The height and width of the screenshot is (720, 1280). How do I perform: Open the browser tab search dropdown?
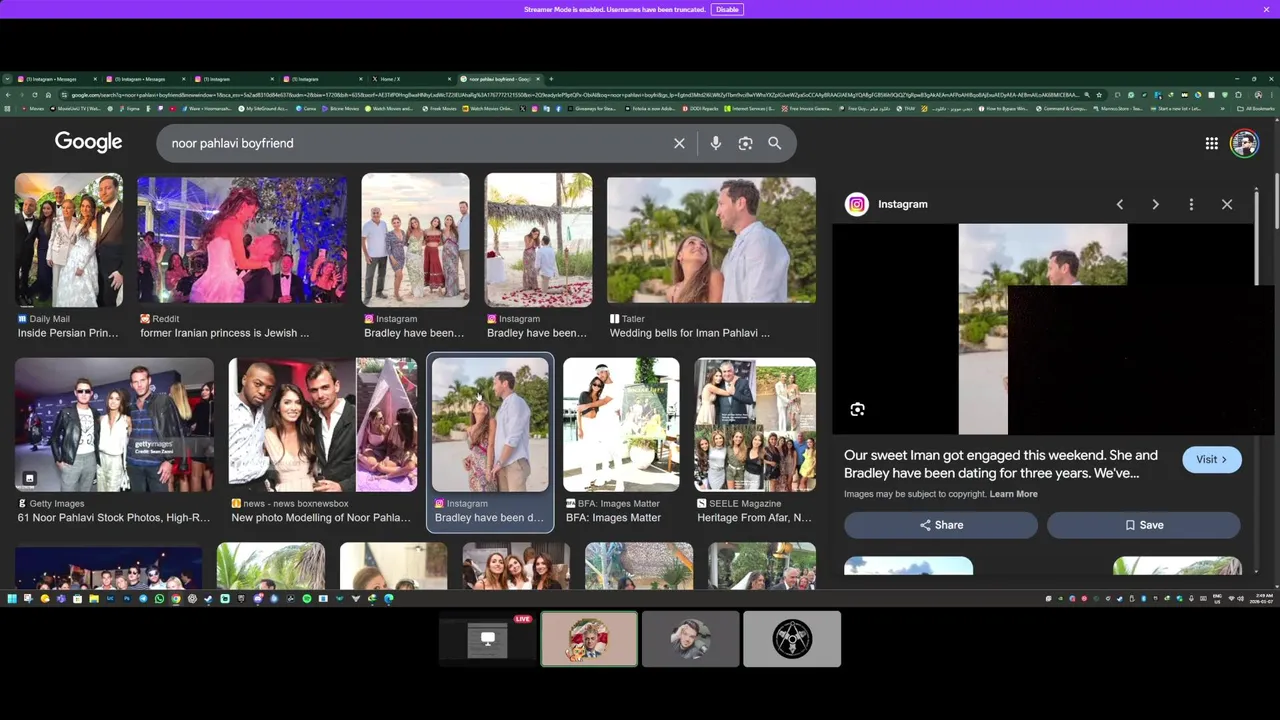(7, 79)
